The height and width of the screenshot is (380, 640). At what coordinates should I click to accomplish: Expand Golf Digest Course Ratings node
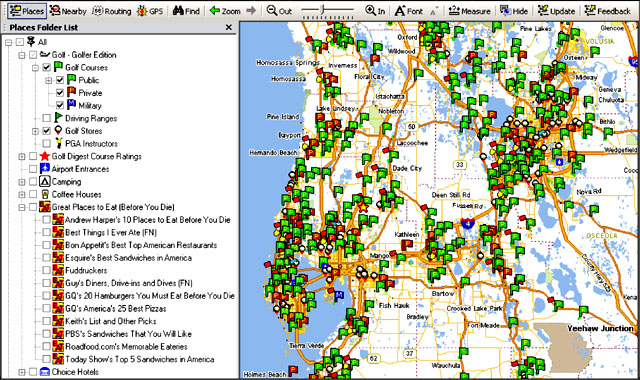click(x=22, y=156)
